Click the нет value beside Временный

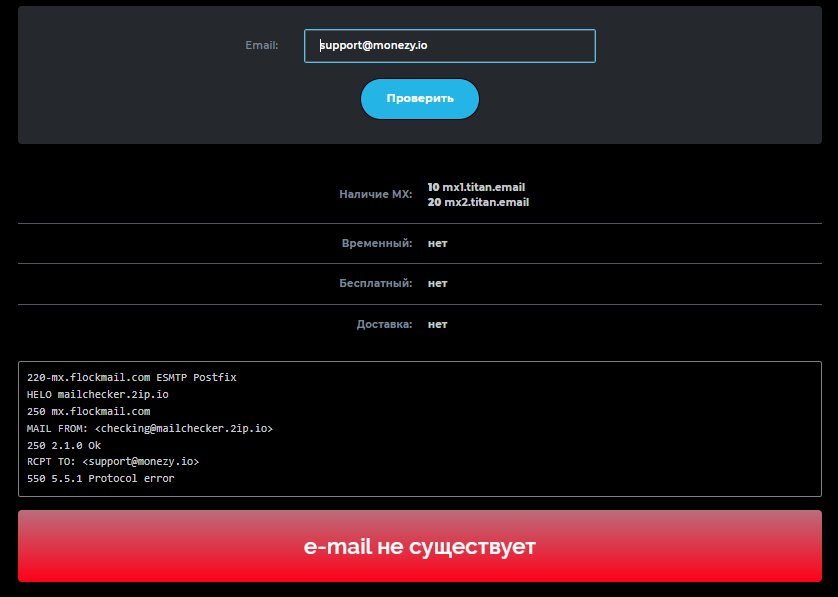click(x=437, y=243)
